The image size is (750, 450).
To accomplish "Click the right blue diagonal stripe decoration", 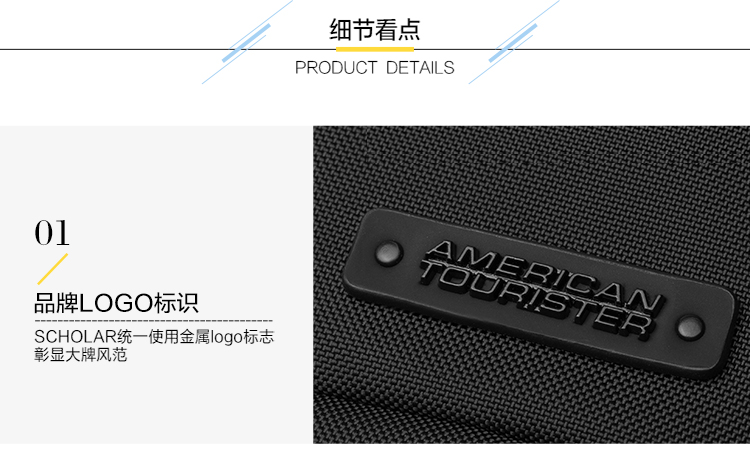I will 514,42.
